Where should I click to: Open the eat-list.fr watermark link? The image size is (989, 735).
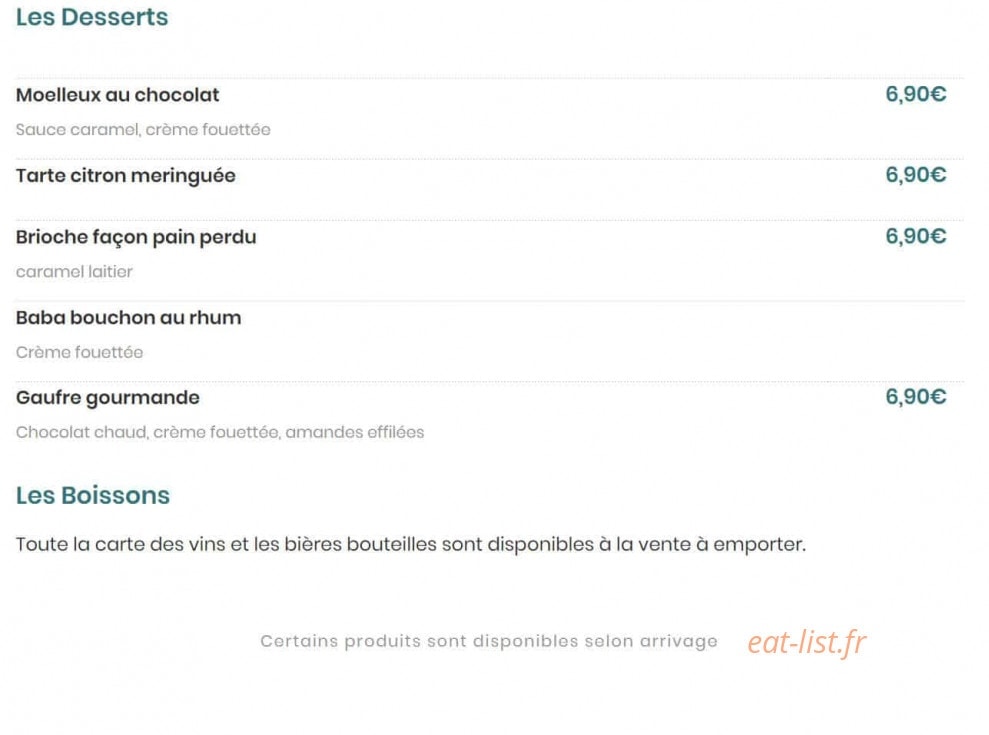click(807, 642)
